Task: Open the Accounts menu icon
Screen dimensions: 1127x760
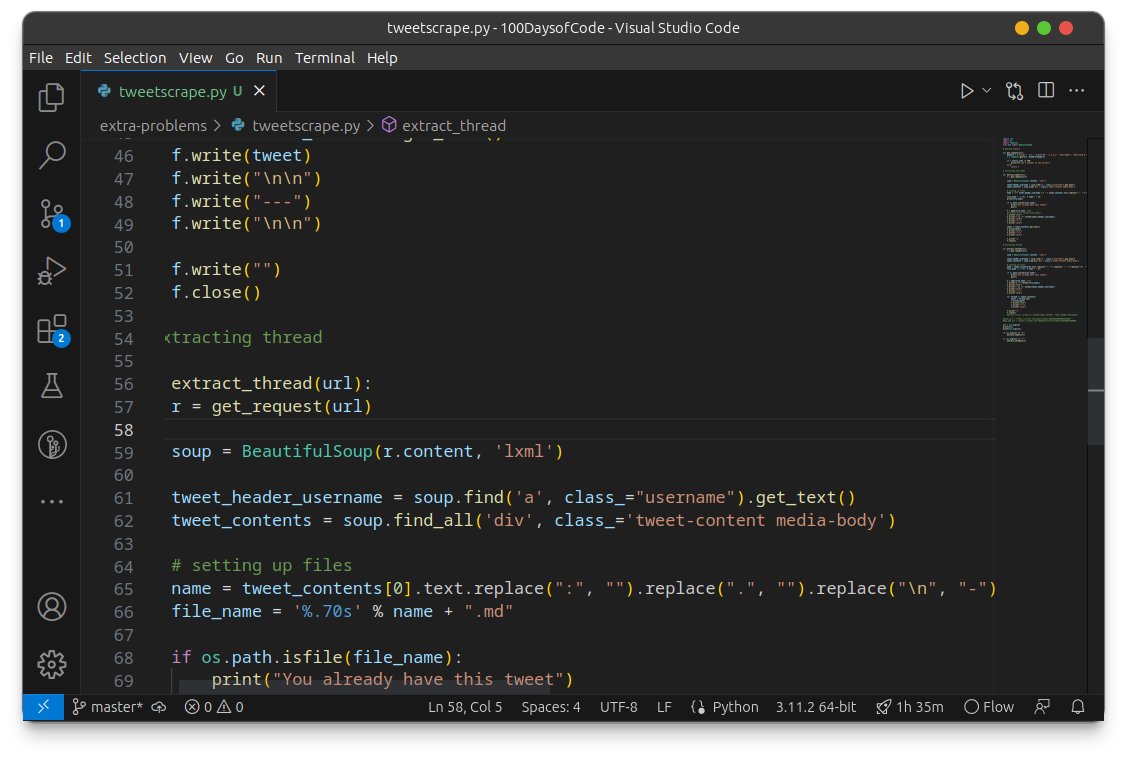Action: [52, 607]
